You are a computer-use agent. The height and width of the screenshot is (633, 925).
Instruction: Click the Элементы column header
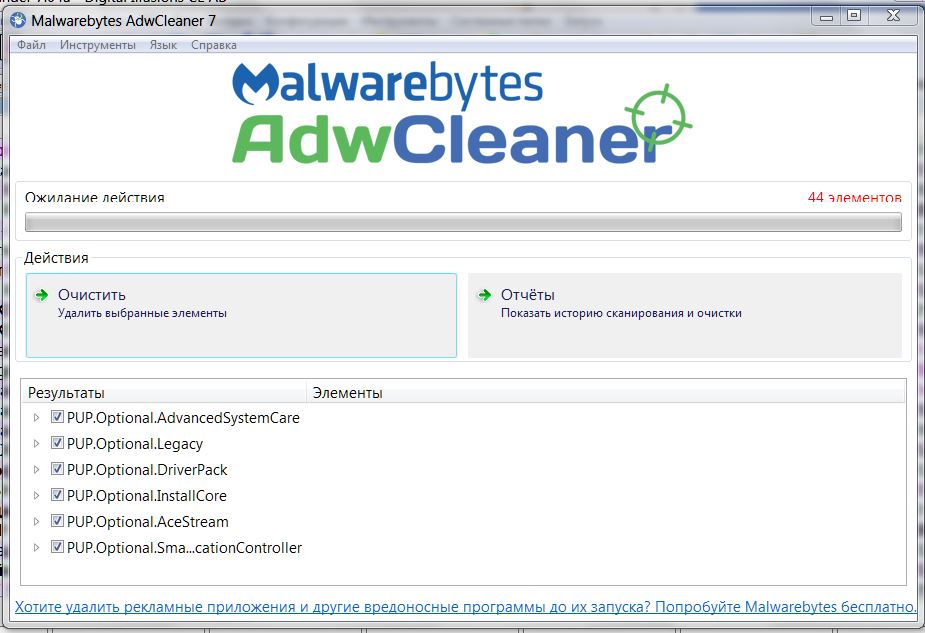point(606,393)
